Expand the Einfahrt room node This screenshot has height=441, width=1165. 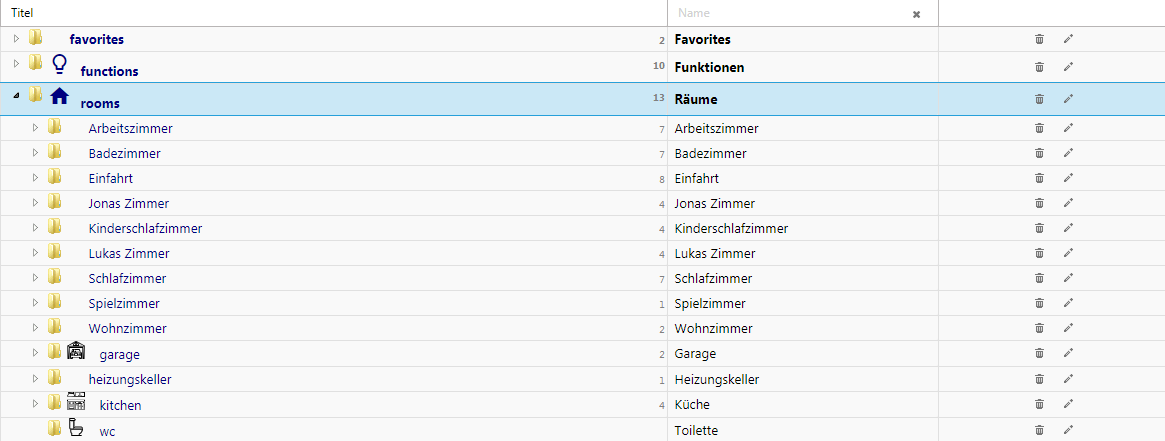pos(35,178)
